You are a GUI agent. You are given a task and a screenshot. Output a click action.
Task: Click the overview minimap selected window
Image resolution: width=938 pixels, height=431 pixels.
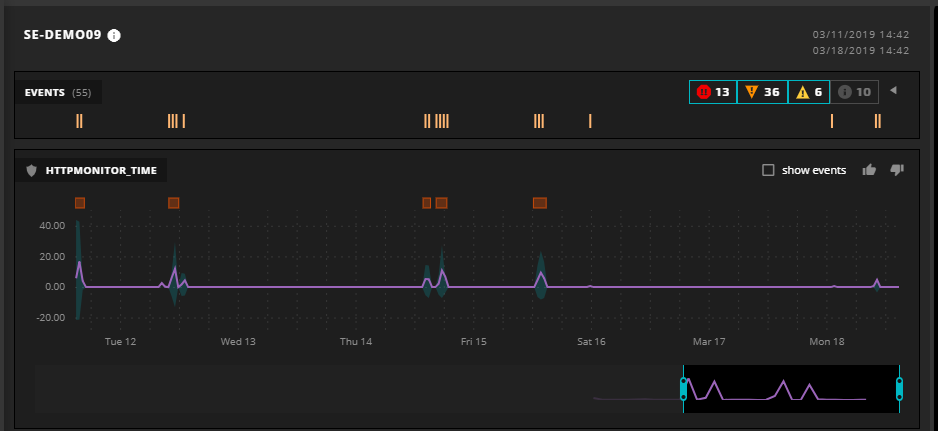click(x=790, y=389)
